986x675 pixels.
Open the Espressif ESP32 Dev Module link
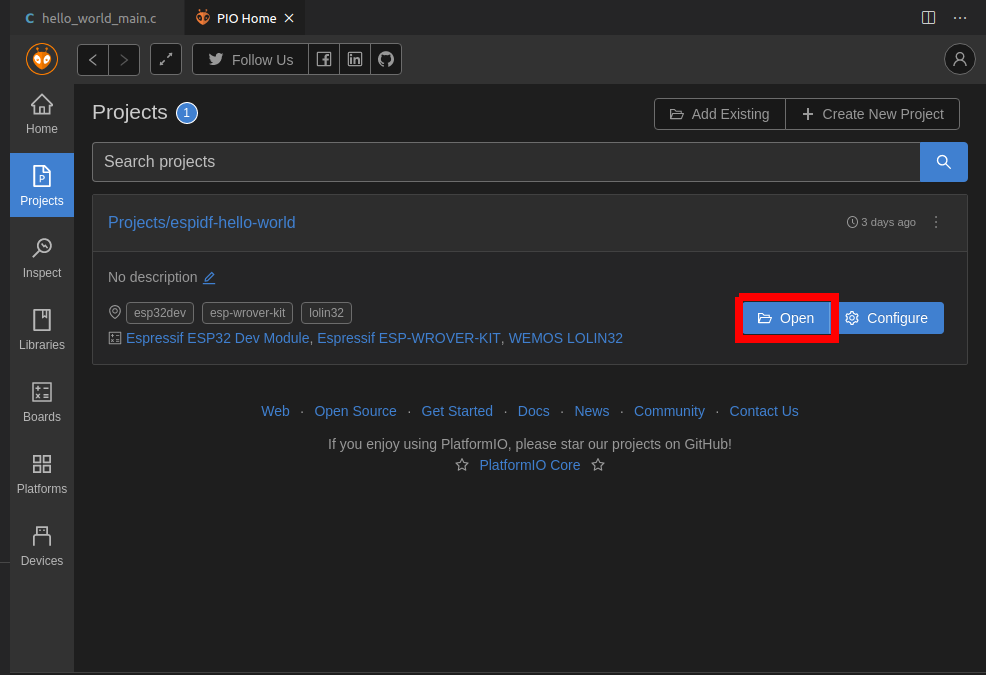[x=218, y=338]
